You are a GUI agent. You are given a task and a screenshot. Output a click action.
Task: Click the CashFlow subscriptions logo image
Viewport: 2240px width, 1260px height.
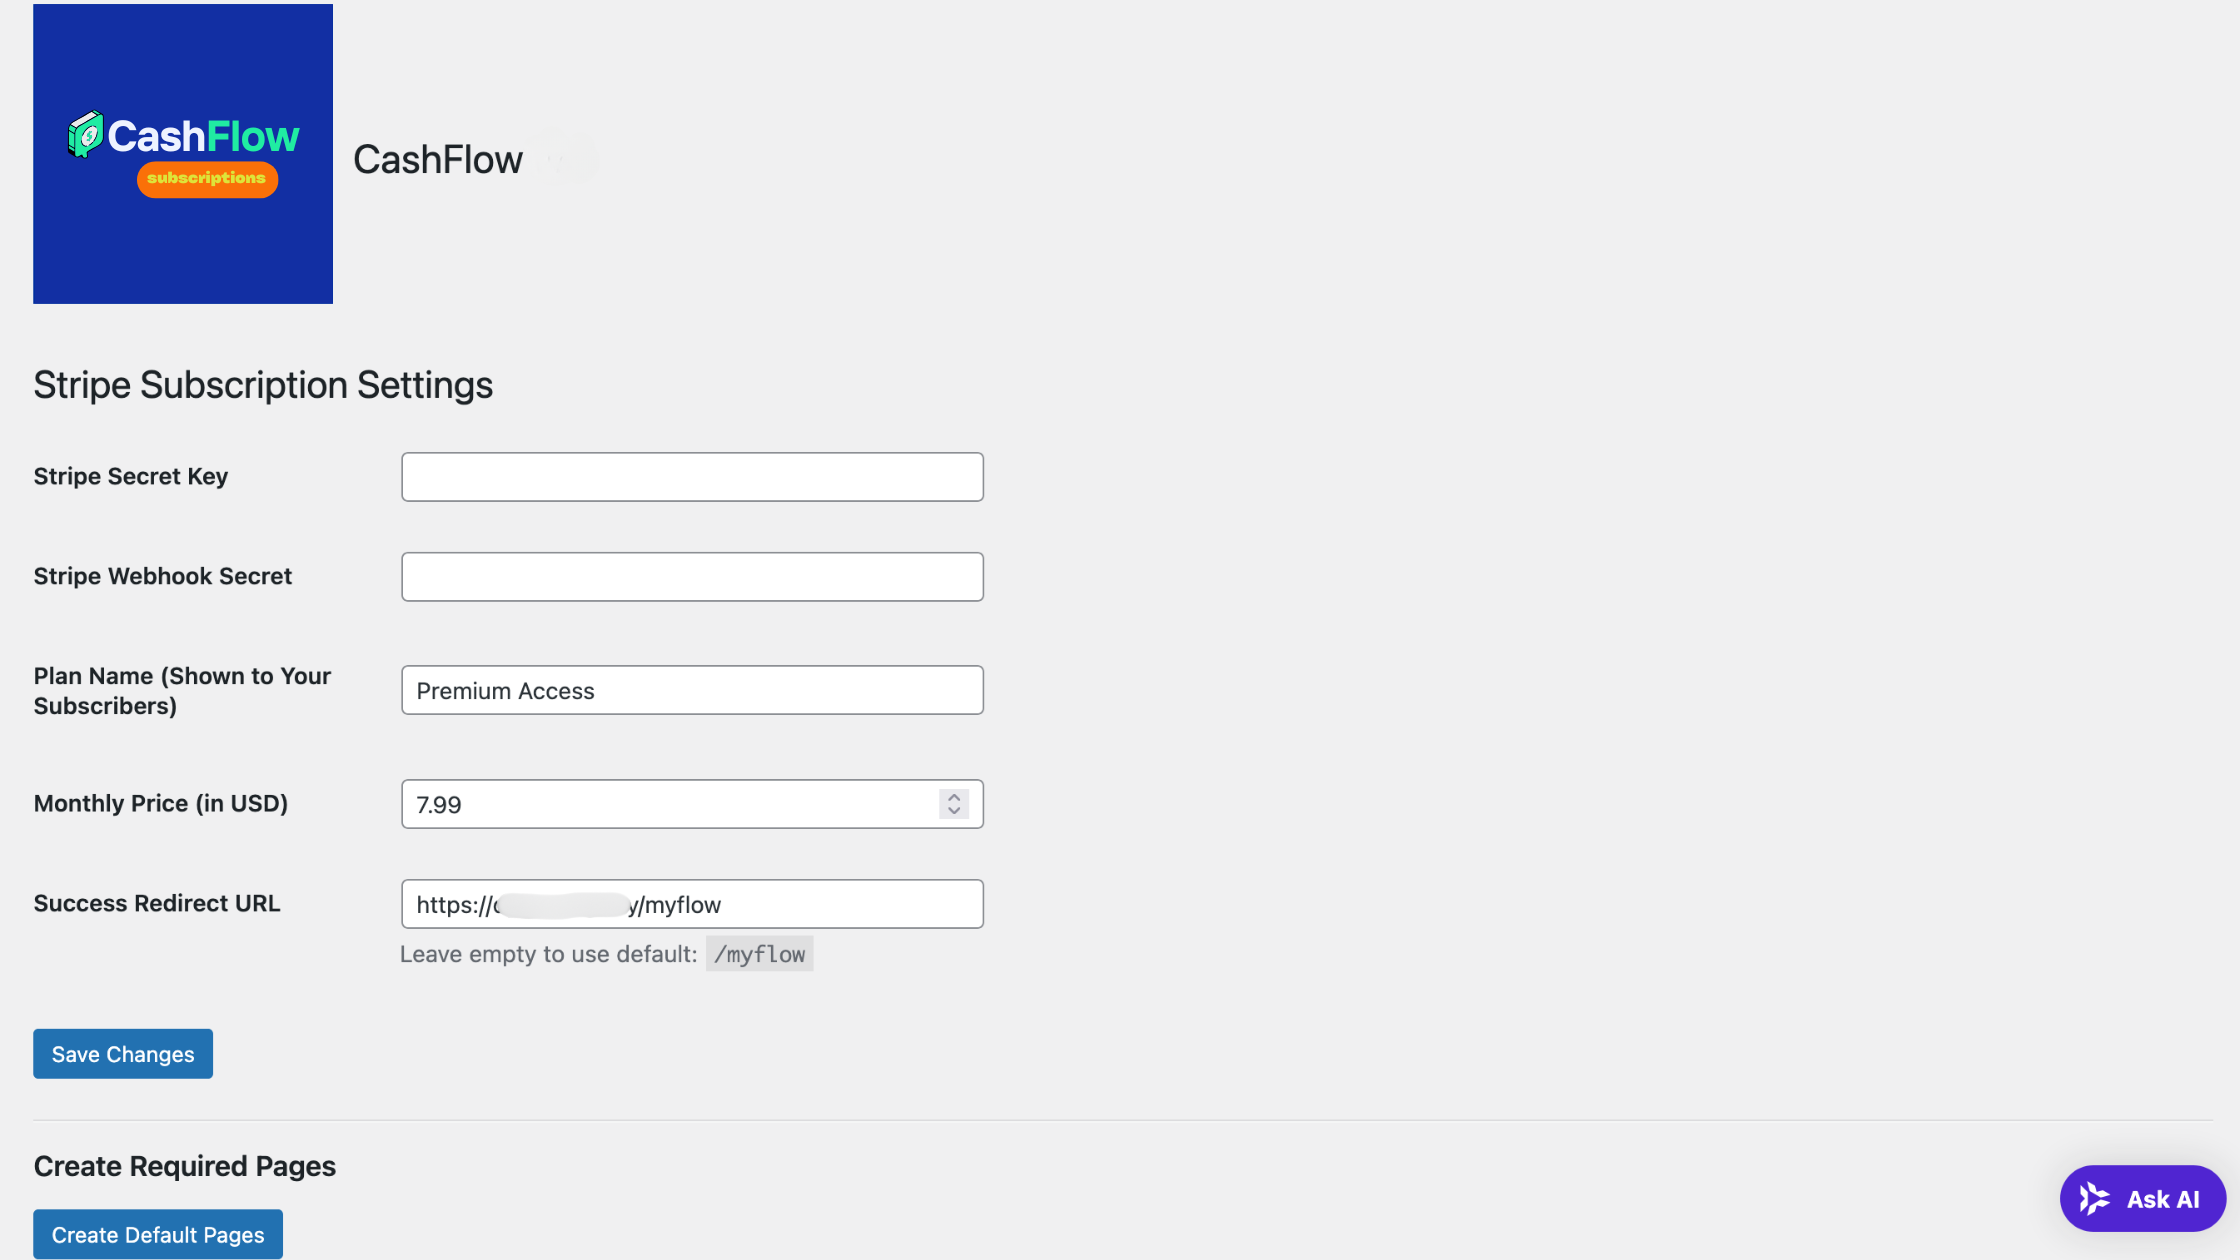(183, 154)
